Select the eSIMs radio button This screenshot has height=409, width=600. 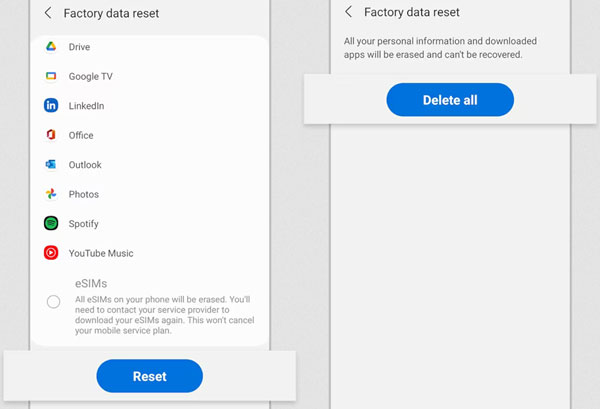53,301
